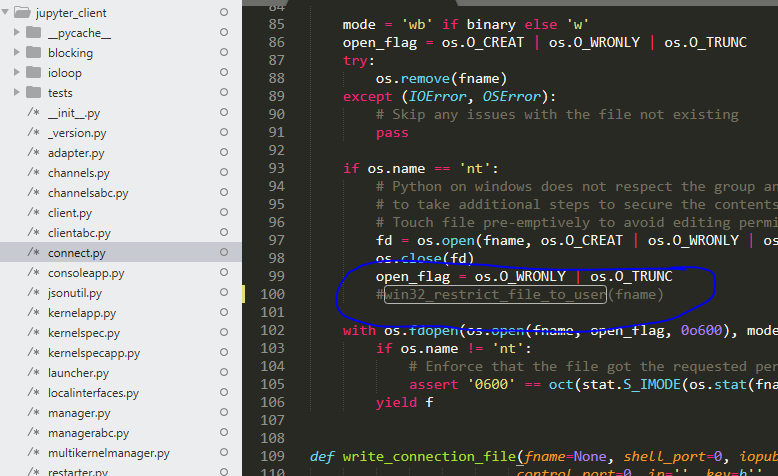This screenshot has width=778, height=476.
Task: Open channelsabc.py file
Action: [x=88, y=193]
